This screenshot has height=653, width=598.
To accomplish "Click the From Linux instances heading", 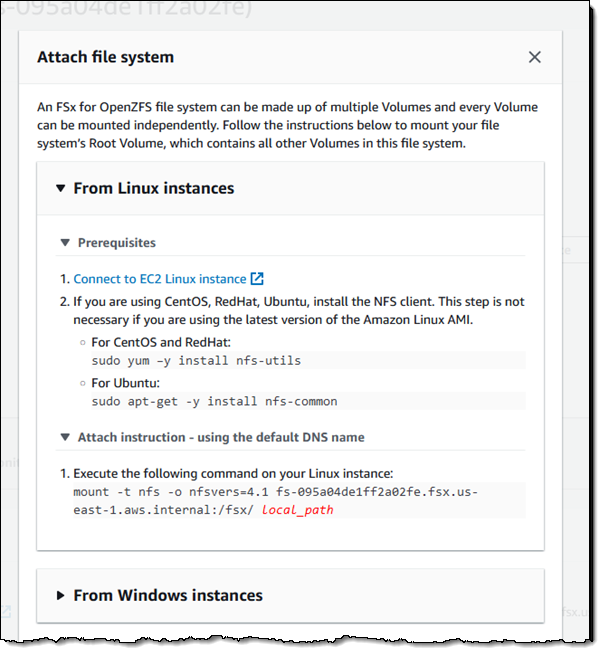I will coord(154,188).
